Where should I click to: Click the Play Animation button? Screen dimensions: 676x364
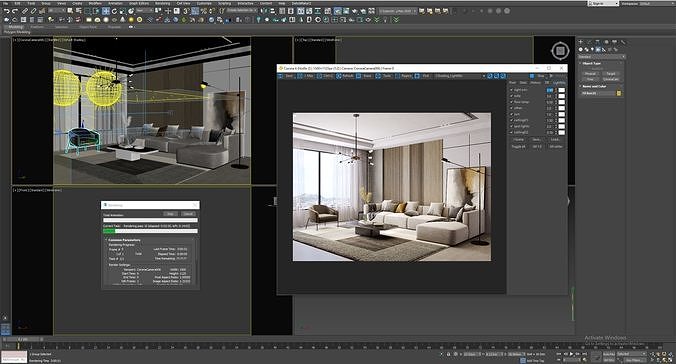(x=571, y=354)
